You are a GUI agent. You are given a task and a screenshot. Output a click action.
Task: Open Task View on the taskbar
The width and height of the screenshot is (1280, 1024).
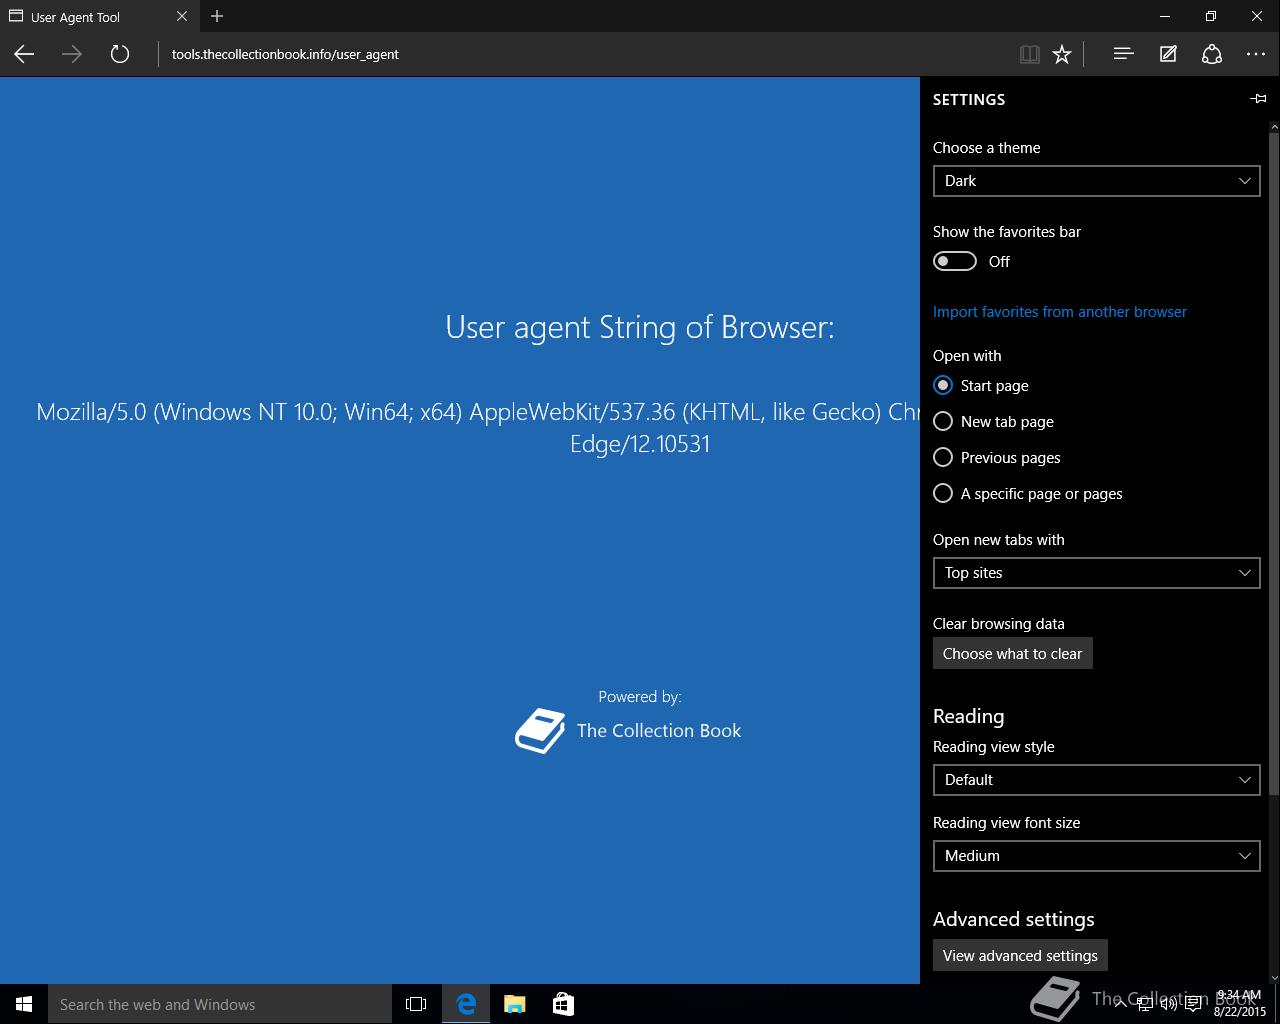coord(416,1004)
